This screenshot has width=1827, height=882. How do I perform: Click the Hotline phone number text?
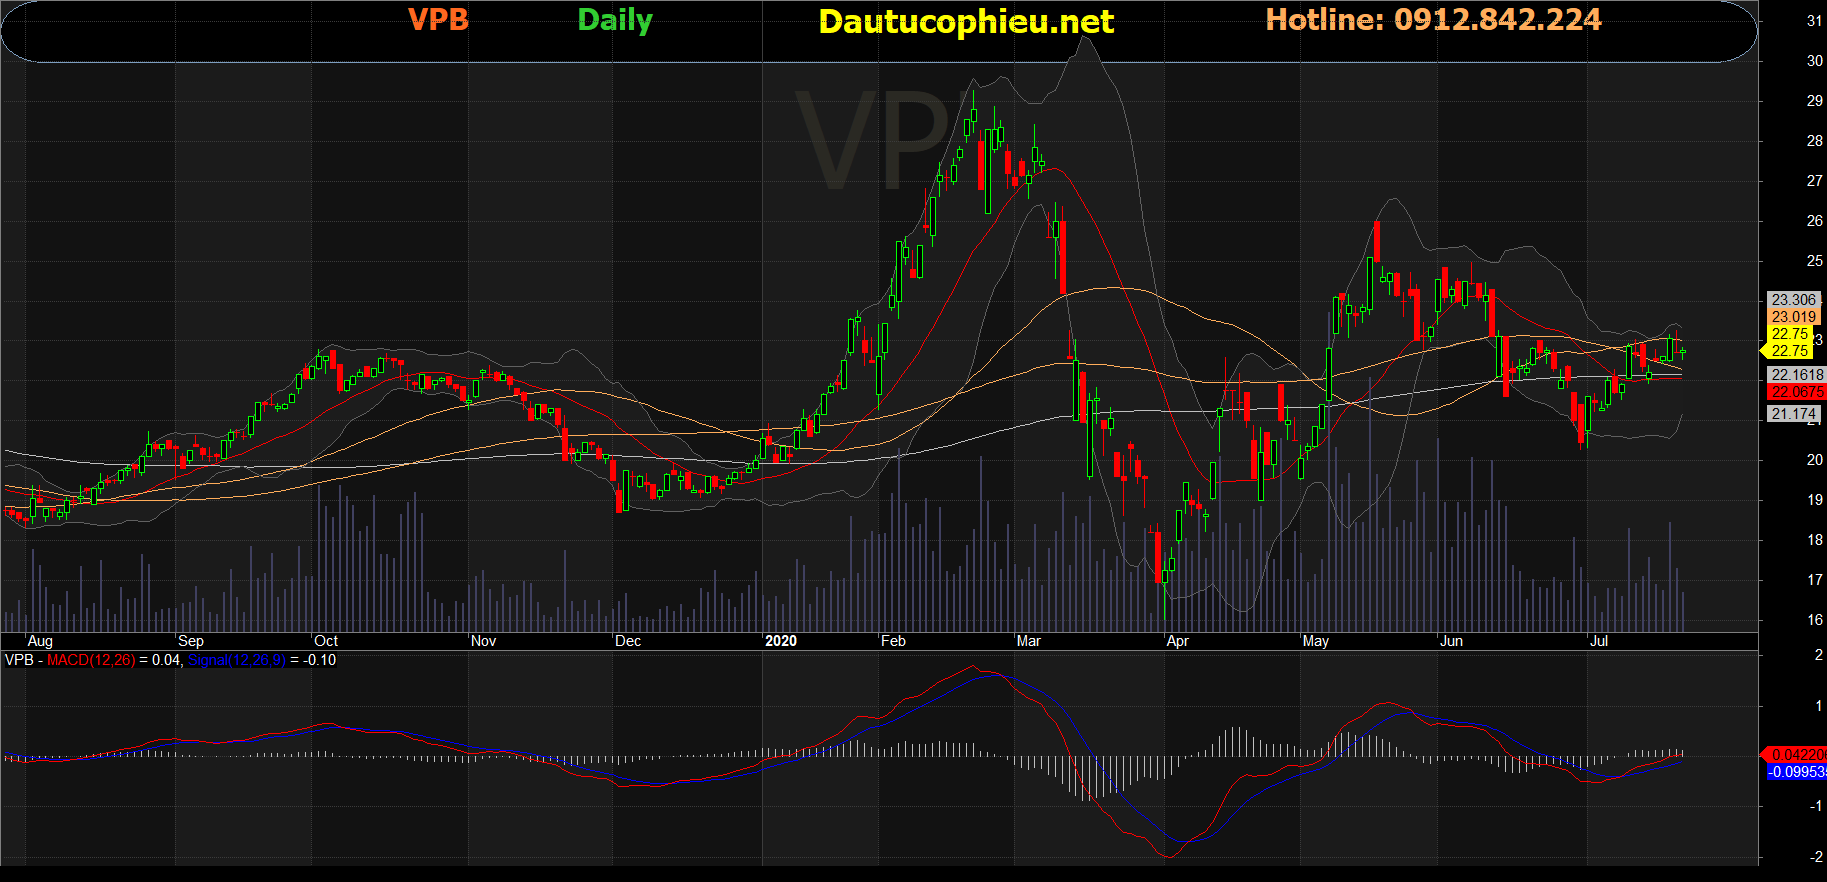coord(1433,20)
